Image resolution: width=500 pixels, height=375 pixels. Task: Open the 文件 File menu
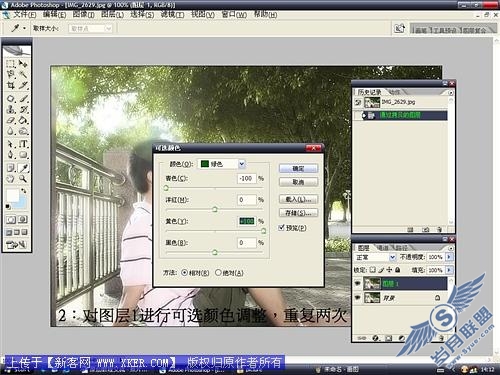coord(24,15)
